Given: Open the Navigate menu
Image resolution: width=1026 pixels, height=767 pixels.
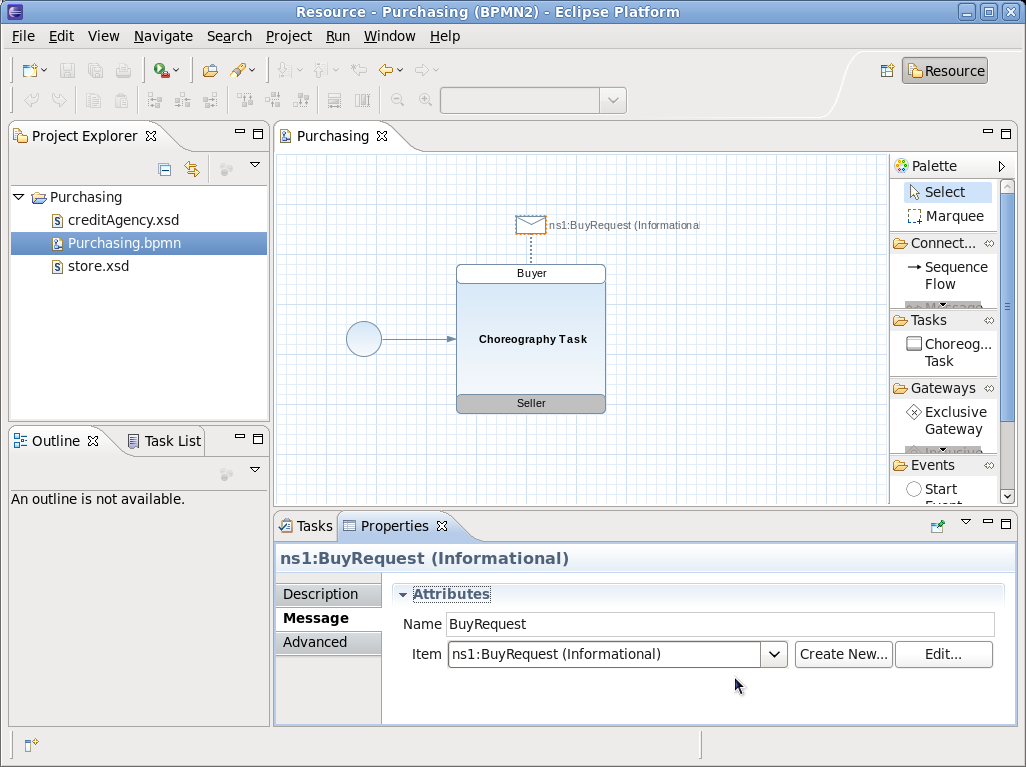Looking at the screenshot, I should pyautogui.click(x=163, y=37).
